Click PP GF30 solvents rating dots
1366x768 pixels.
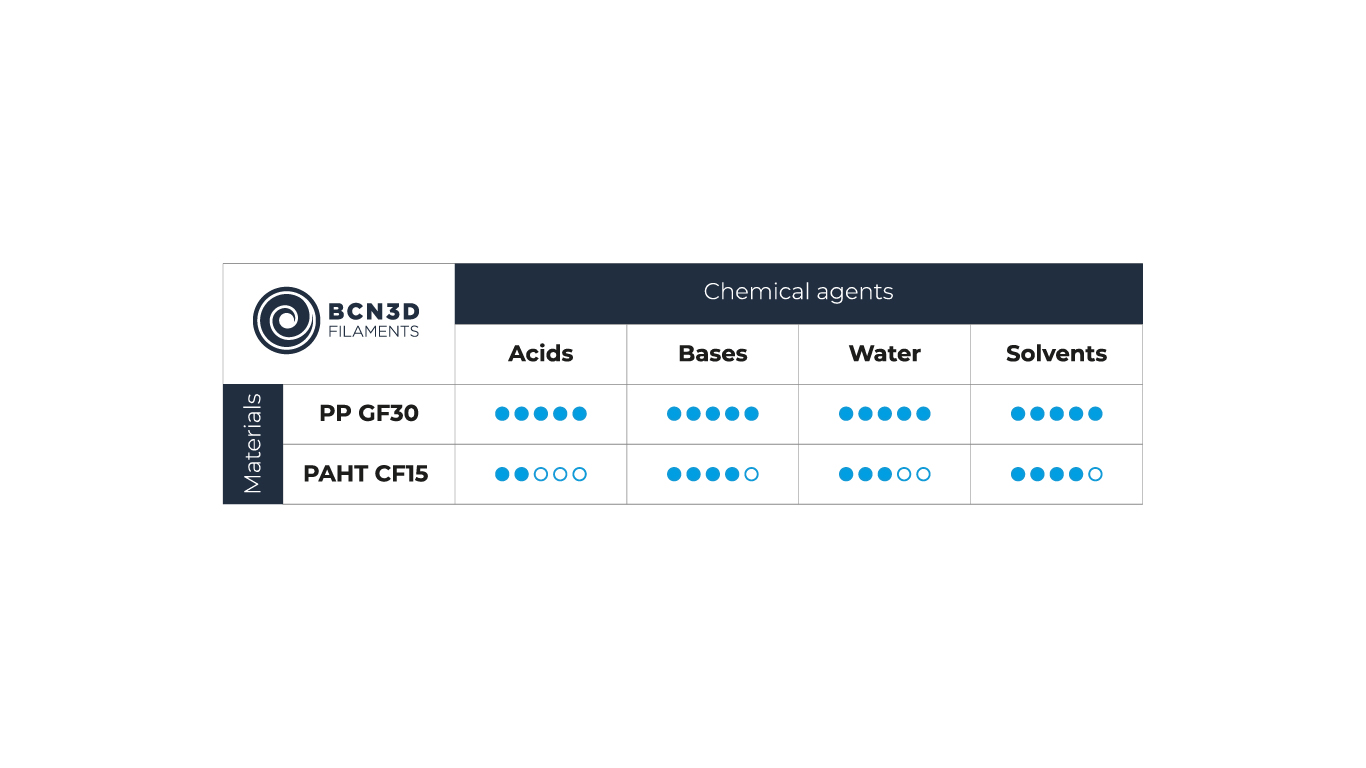(1057, 414)
